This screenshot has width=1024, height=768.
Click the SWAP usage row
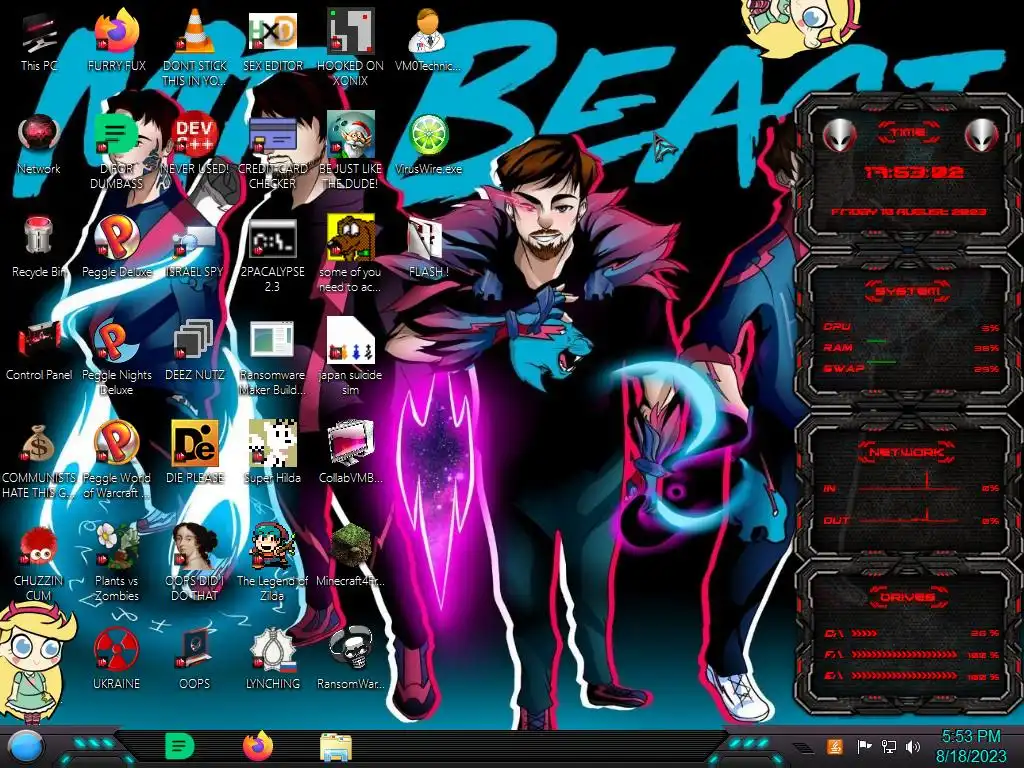pos(911,369)
